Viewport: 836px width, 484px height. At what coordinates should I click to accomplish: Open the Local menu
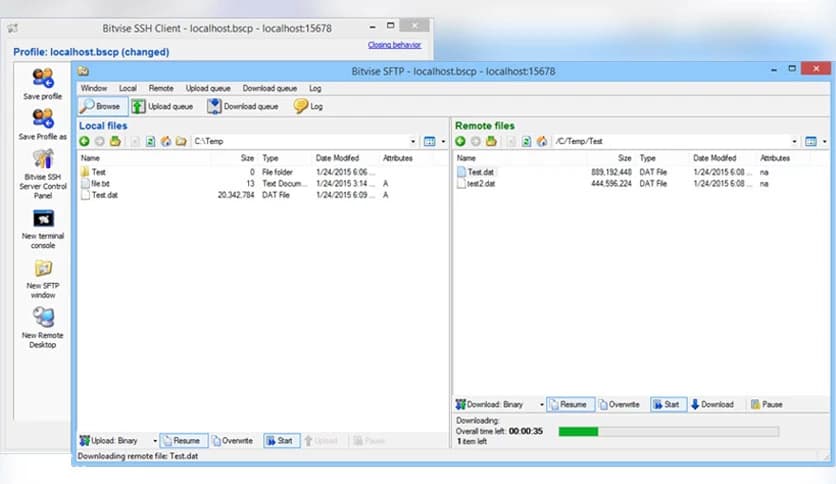(x=127, y=88)
